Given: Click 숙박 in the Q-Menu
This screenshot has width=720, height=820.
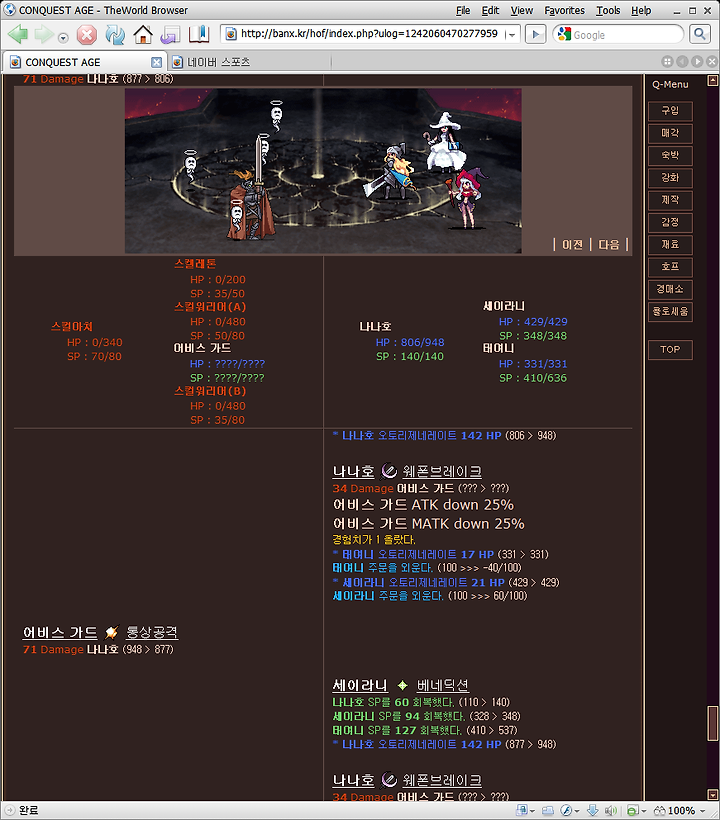Looking at the screenshot, I should pyautogui.click(x=670, y=155).
